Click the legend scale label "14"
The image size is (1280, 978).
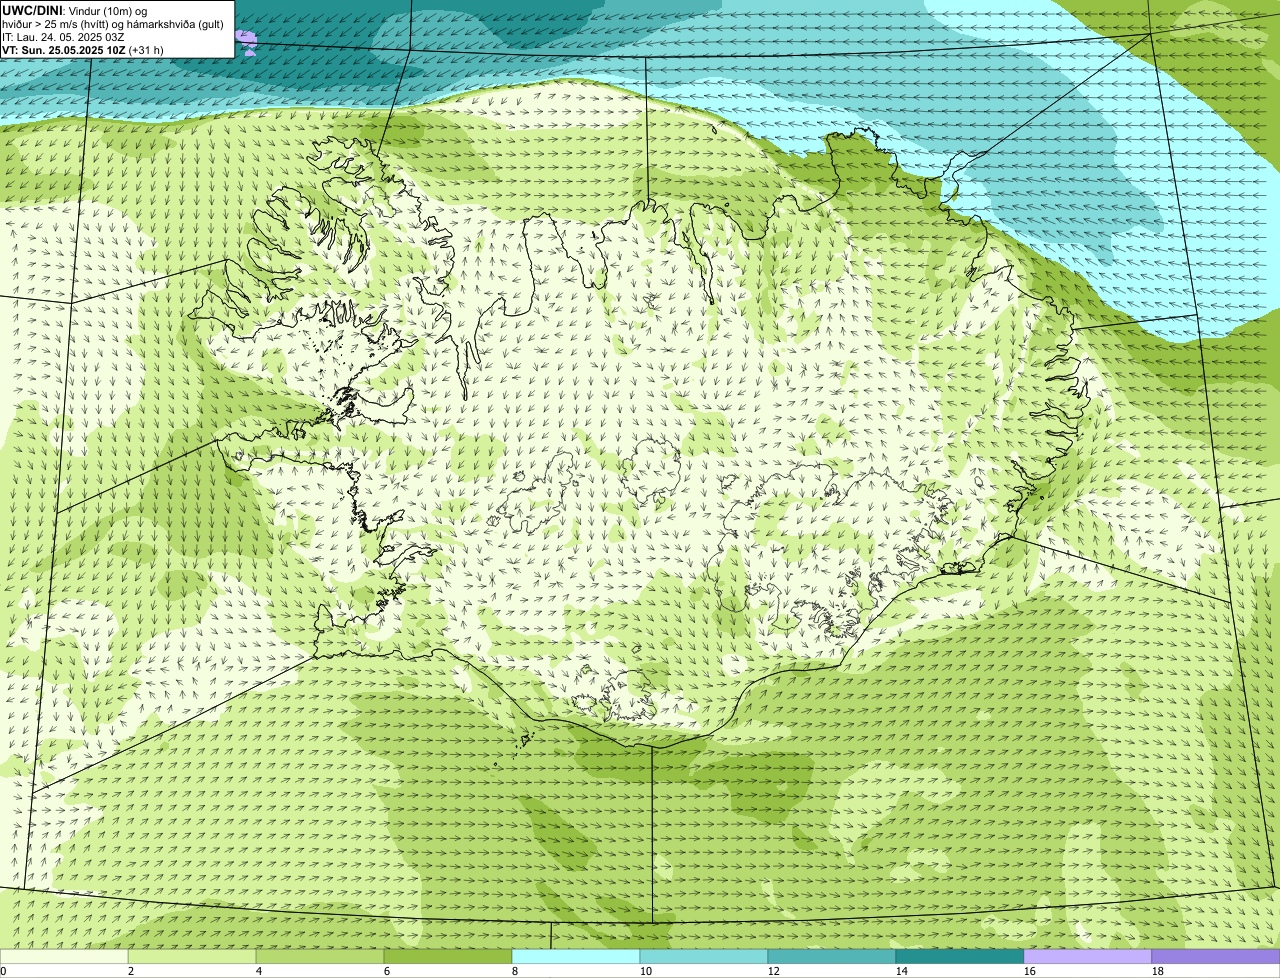click(x=902, y=971)
